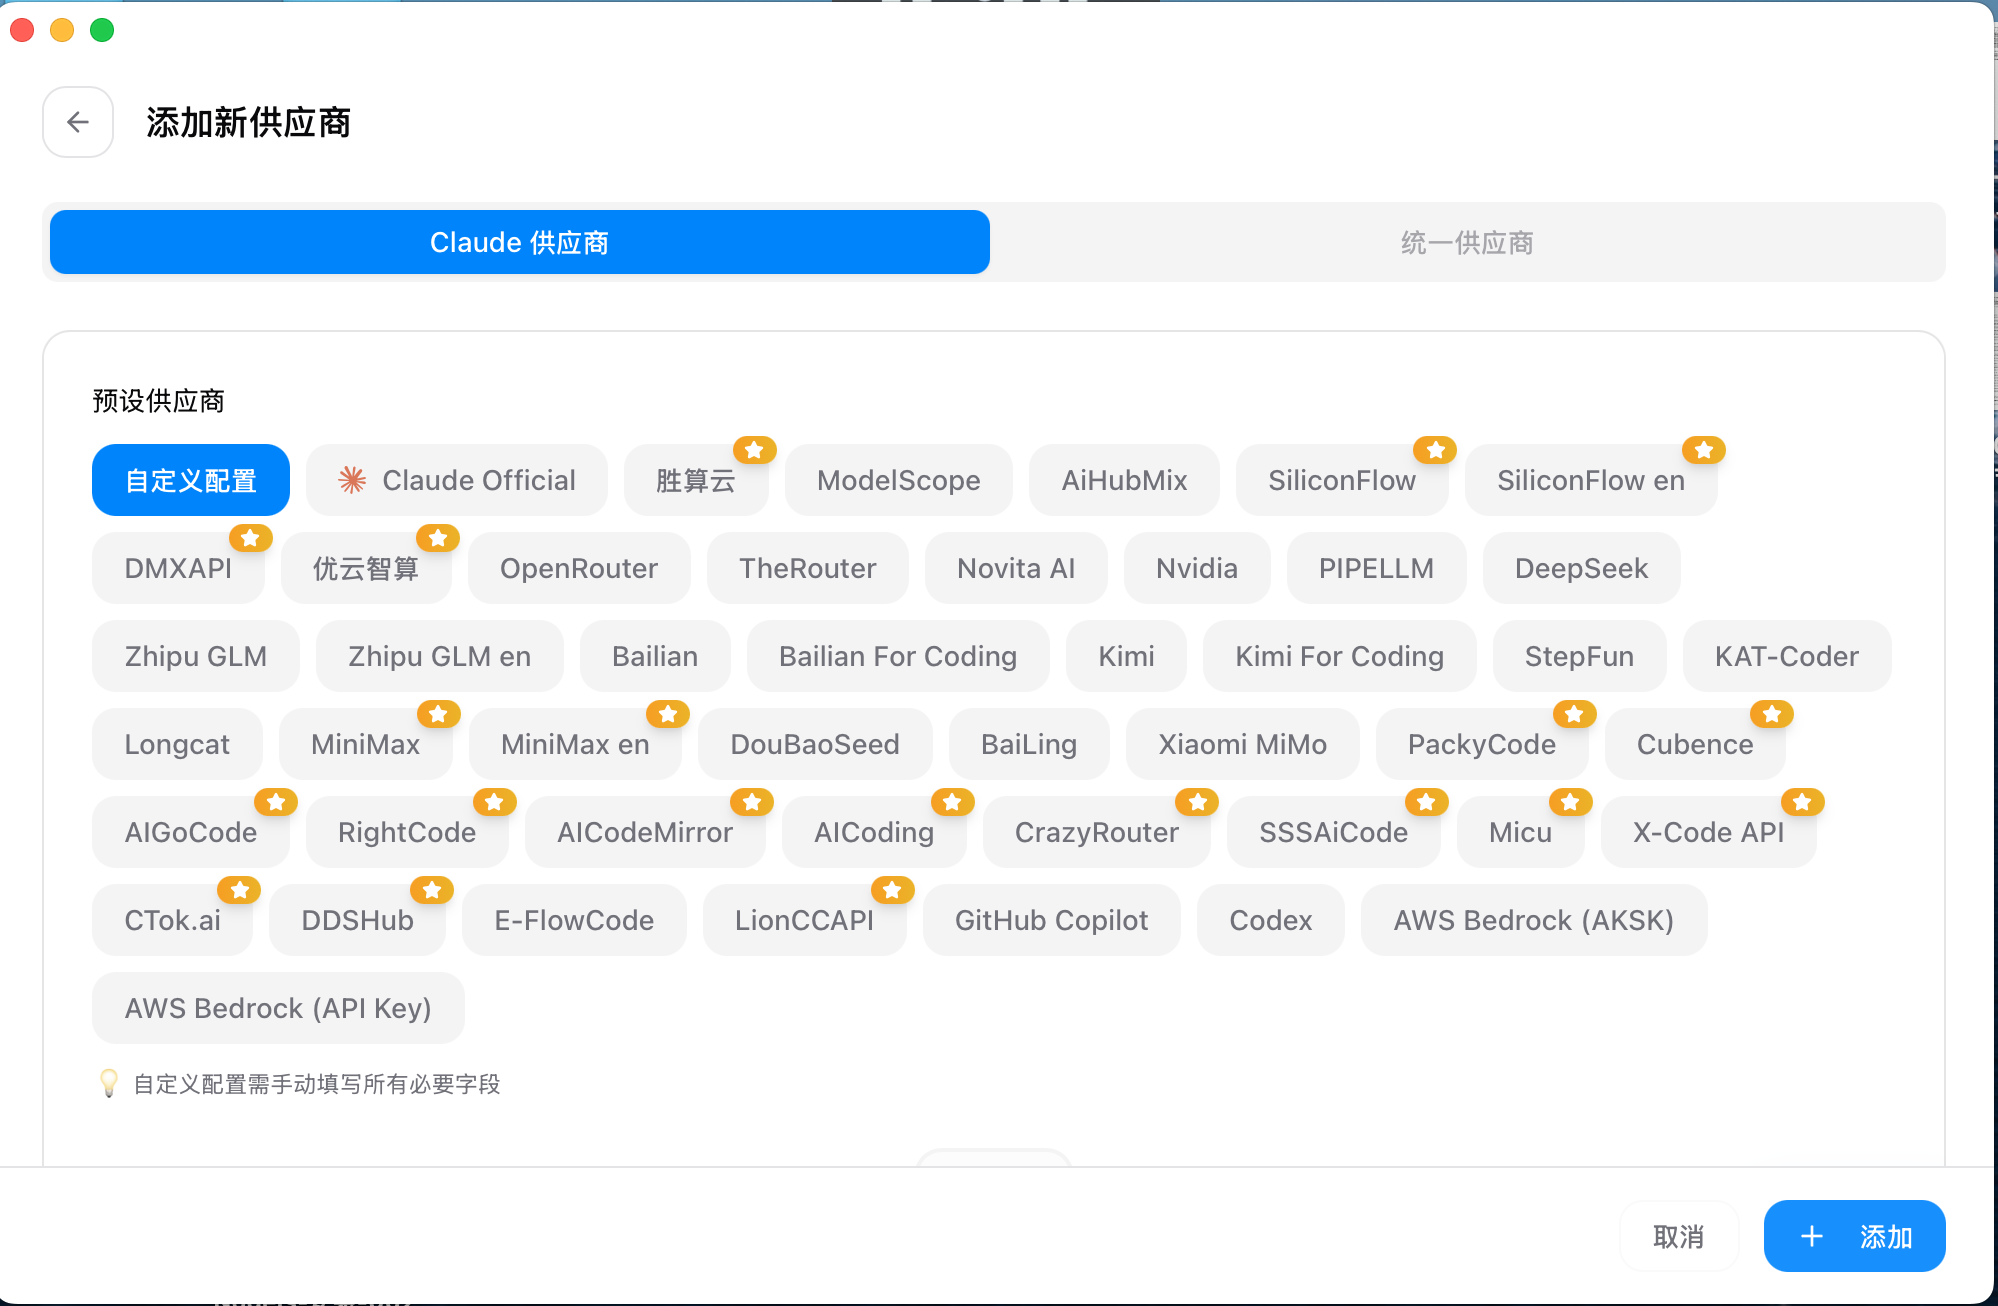
Task: Choose the Zhipu GLM en preset
Action: (x=440, y=656)
